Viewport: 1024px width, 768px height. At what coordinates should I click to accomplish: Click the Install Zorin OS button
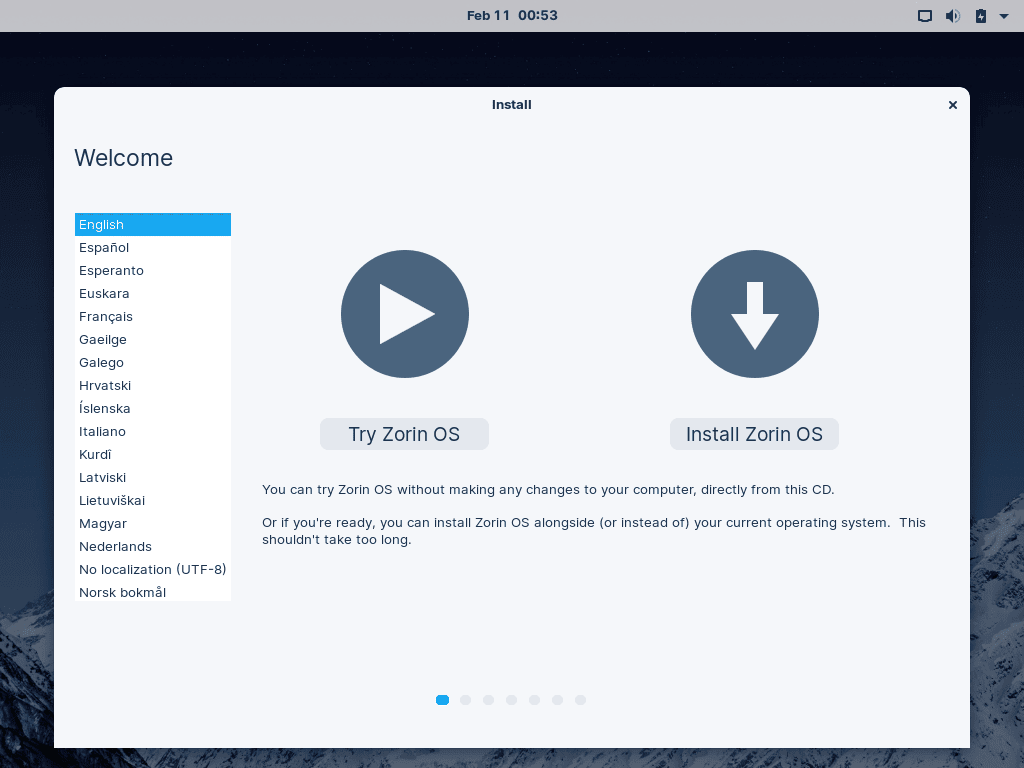[x=754, y=434]
